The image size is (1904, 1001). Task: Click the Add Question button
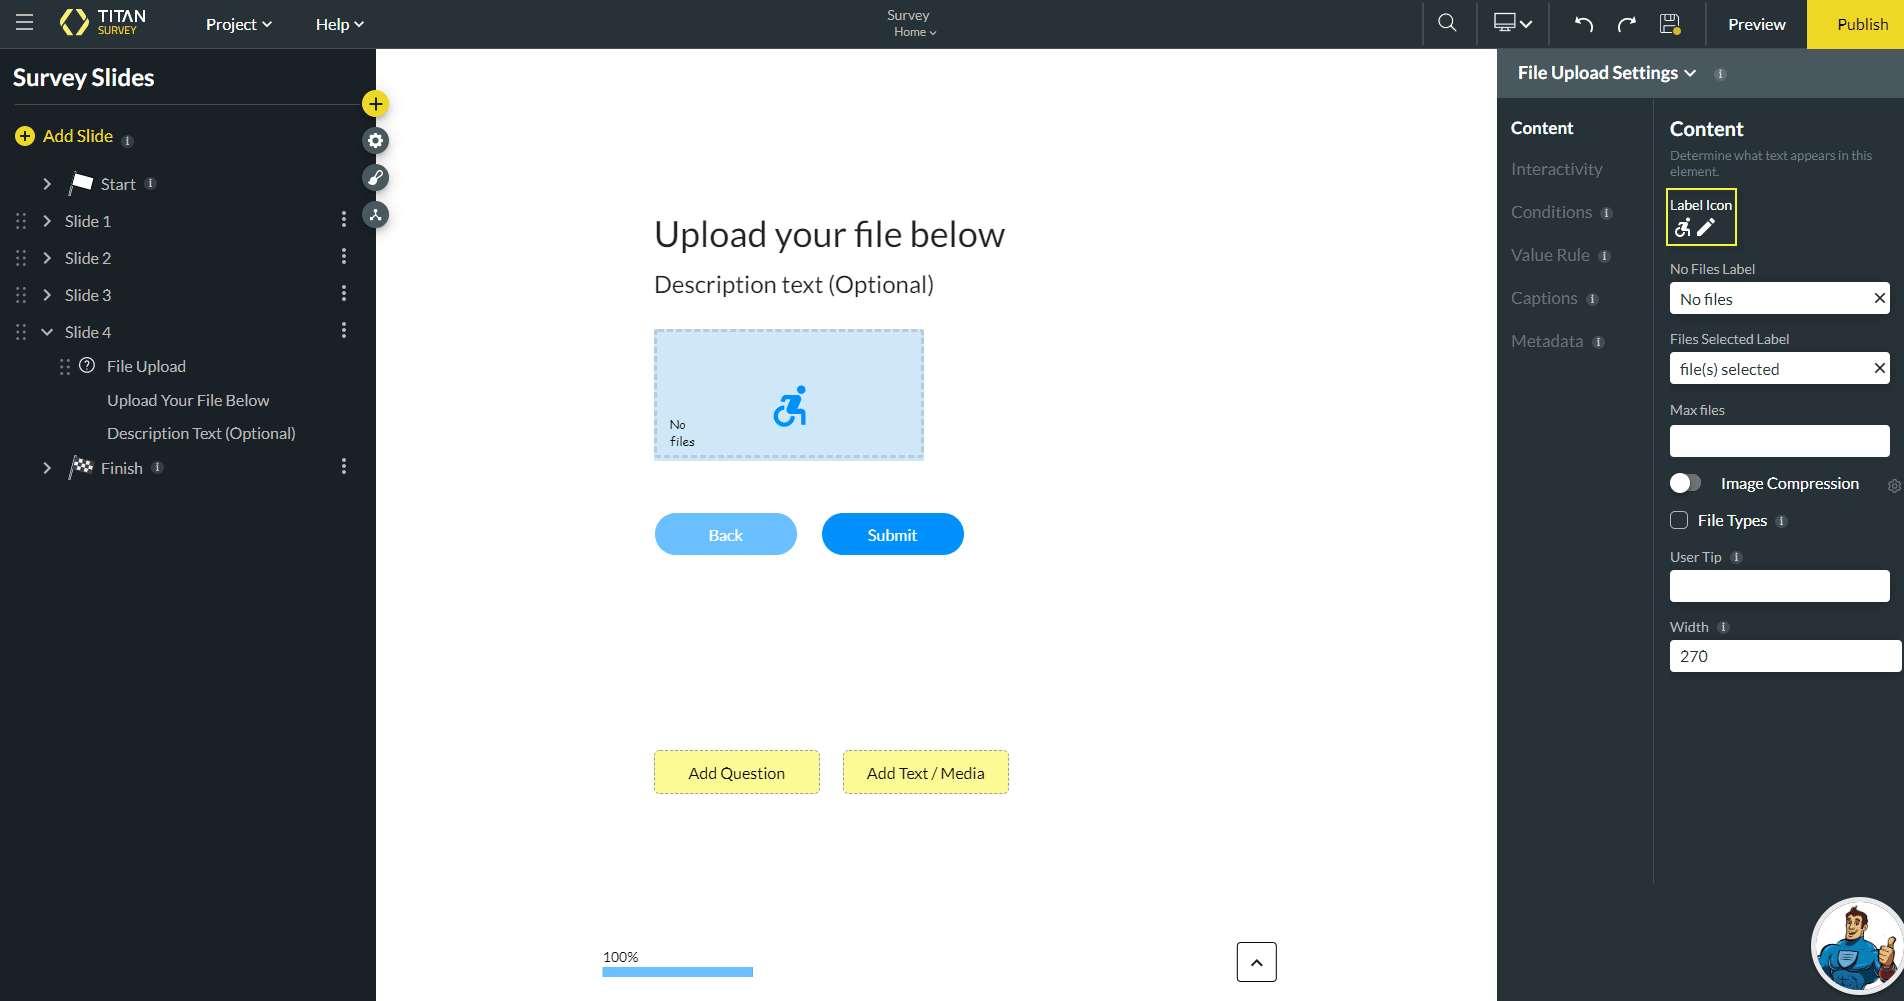pos(736,773)
